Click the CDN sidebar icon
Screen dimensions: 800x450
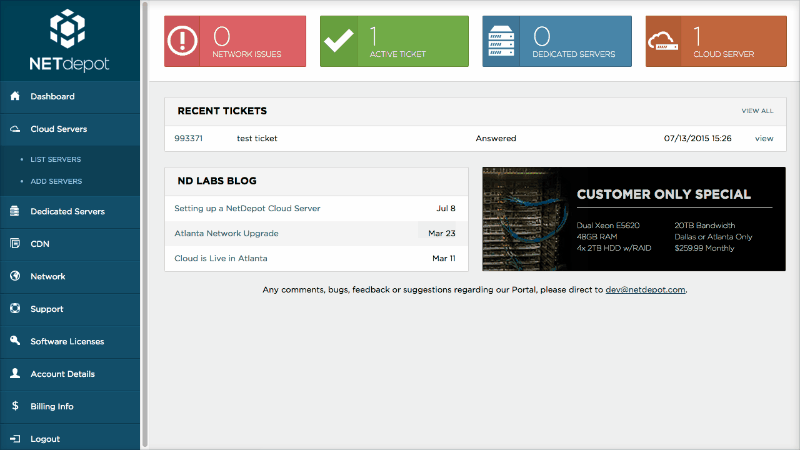tap(15, 244)
